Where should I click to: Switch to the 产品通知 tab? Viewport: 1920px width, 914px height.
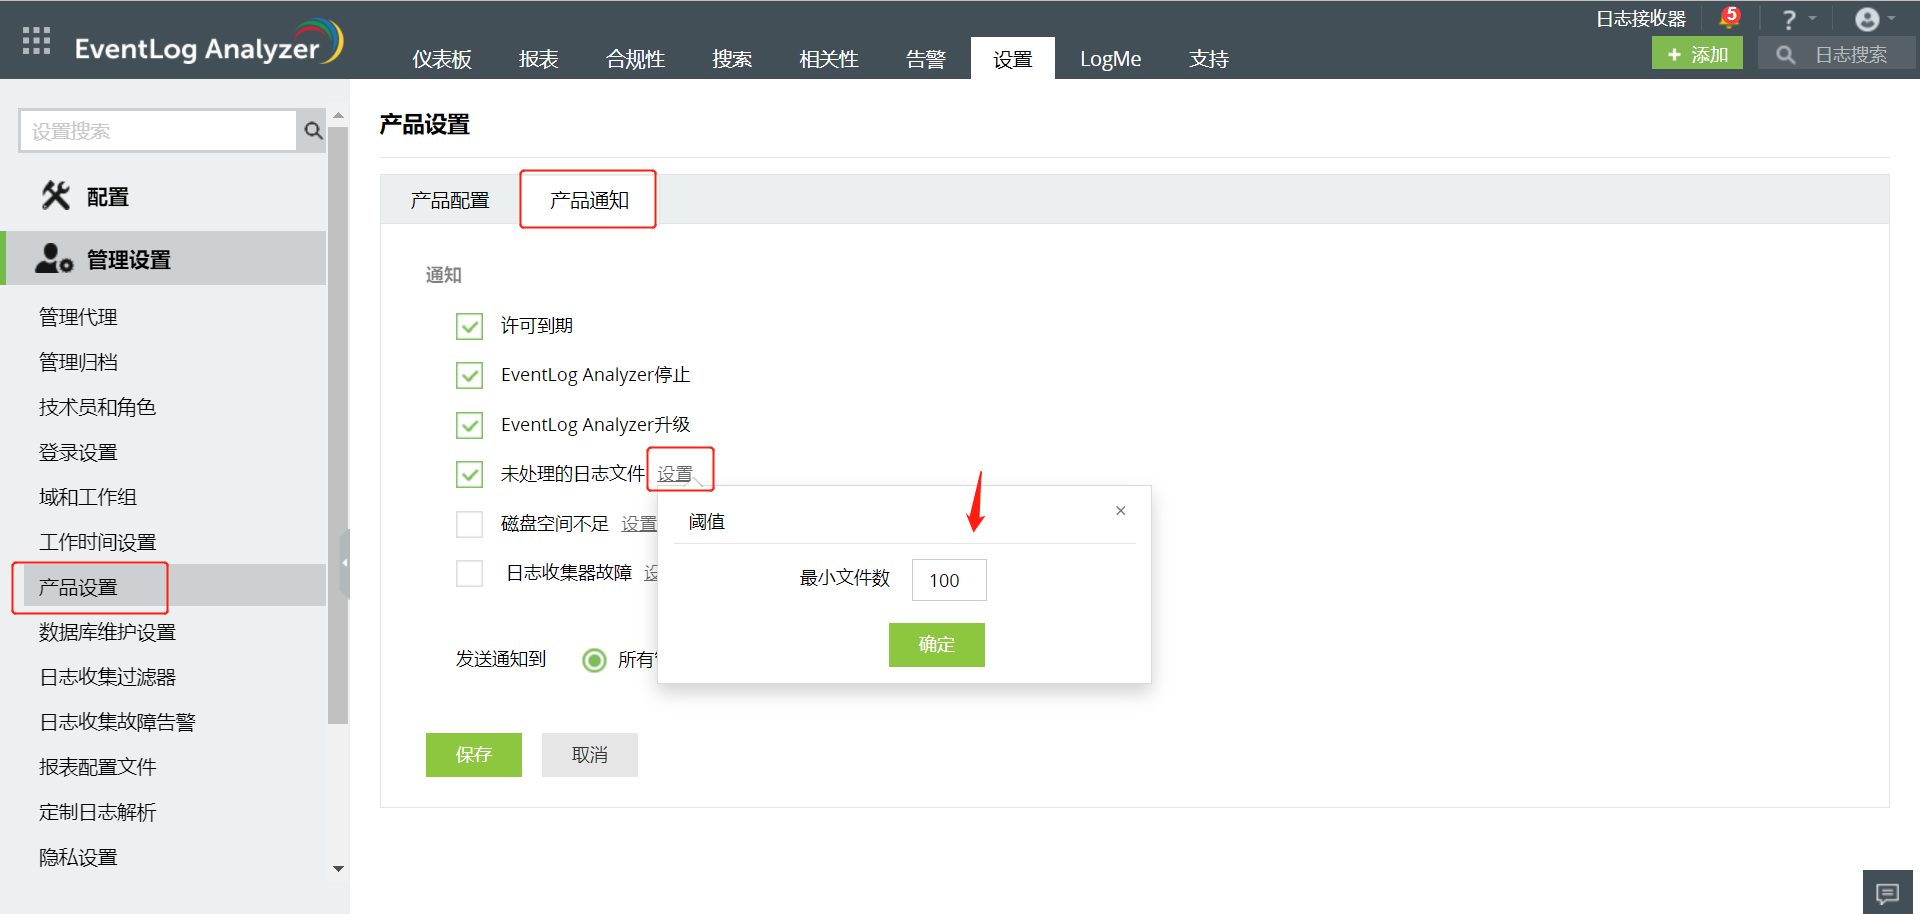pyautogui.click(x=589, y=200)
